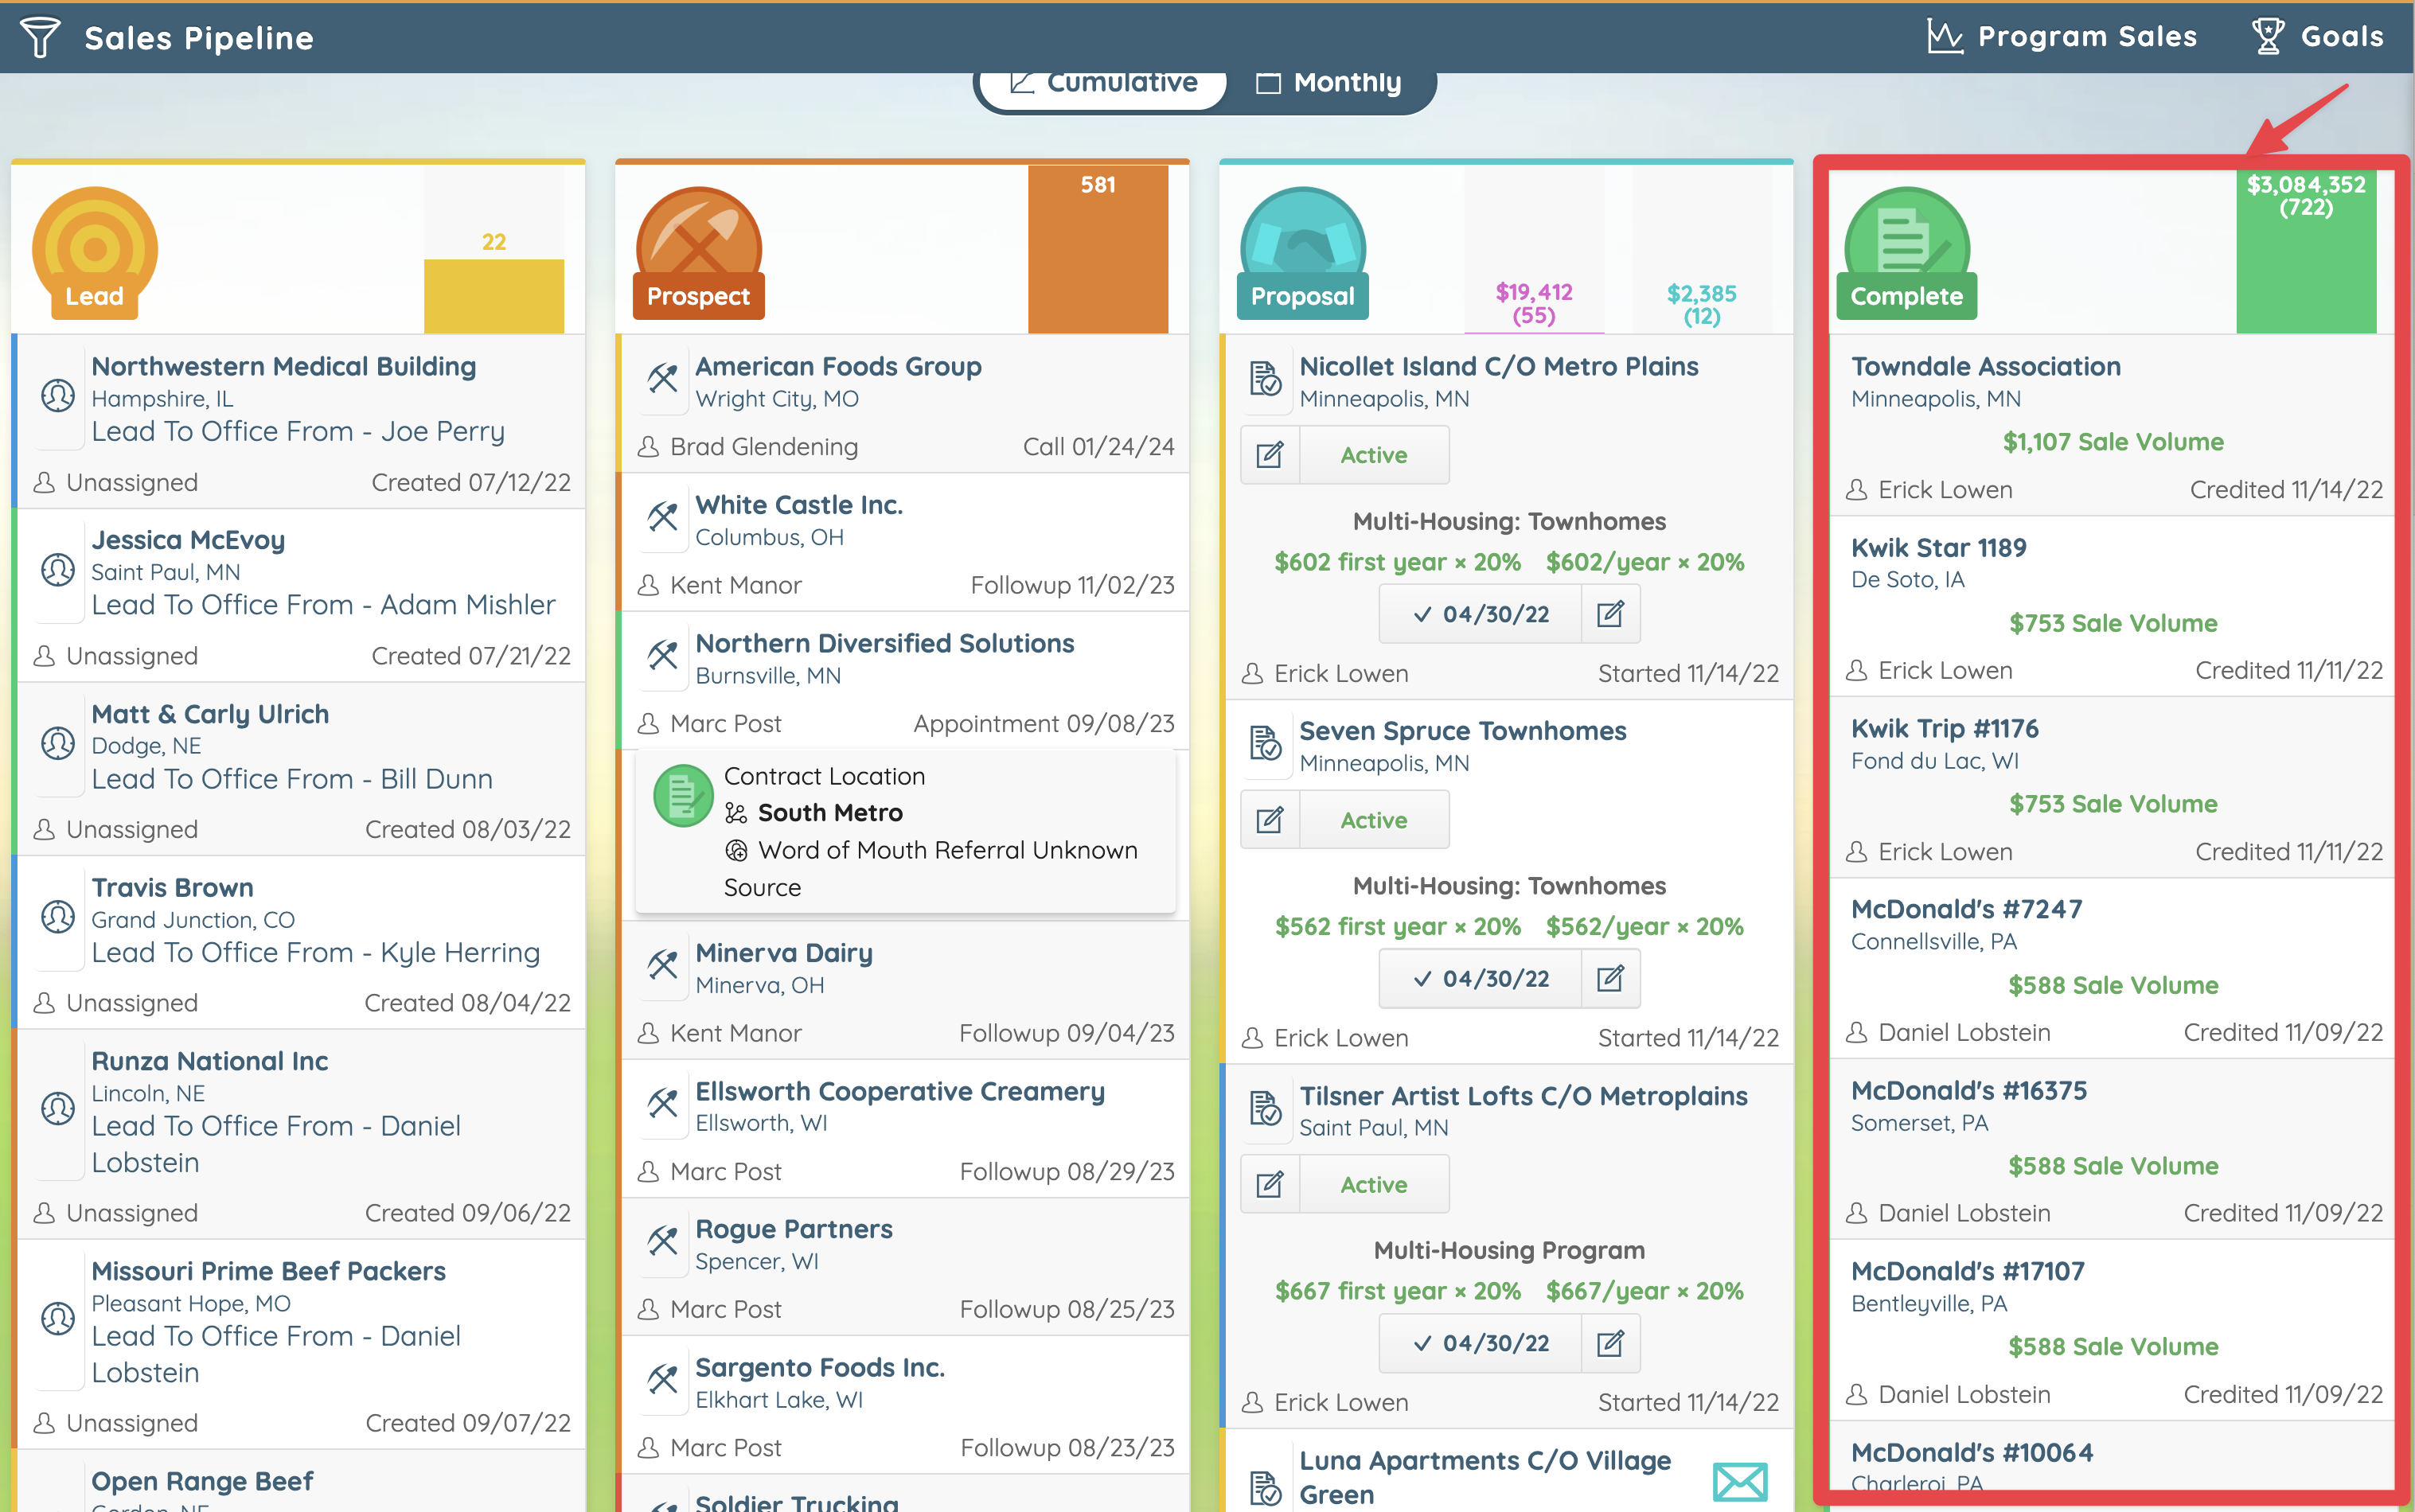Edit program icon beside Tilsner Lofts date
Screen dimensions: 2415x1512
coord(1611,1343)
